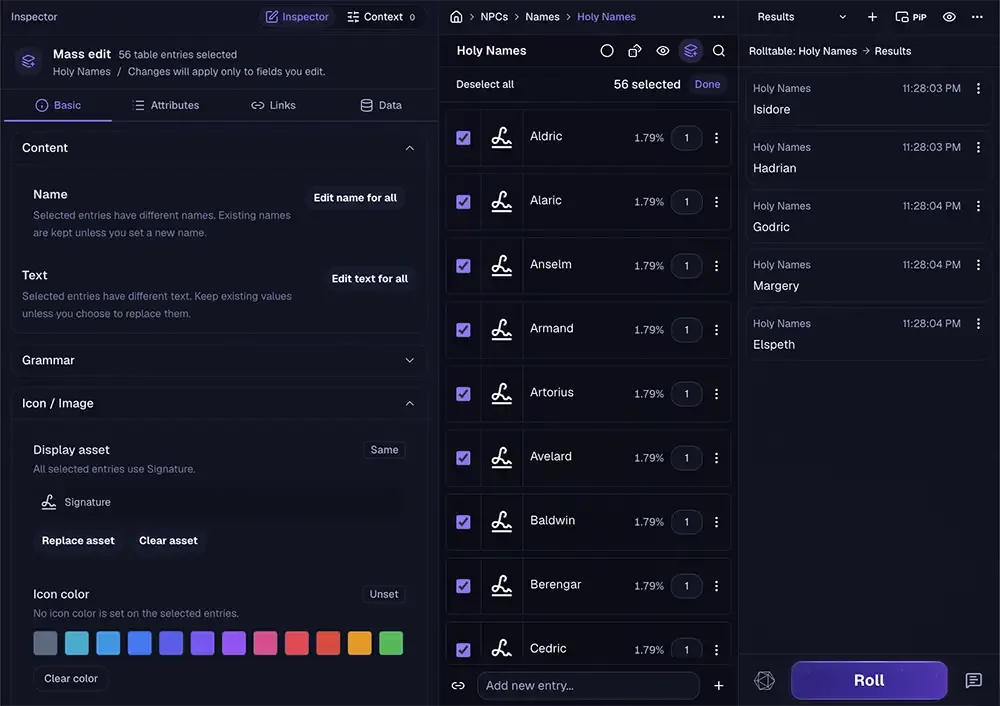Open the Baldwin entry options menu

(716, 522)
